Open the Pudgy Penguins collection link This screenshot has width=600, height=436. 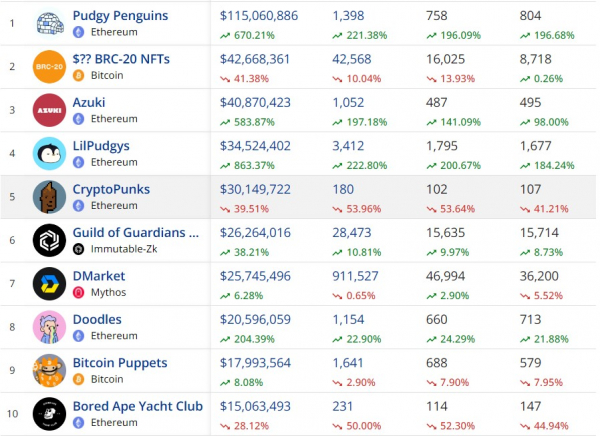click(120, 16)
